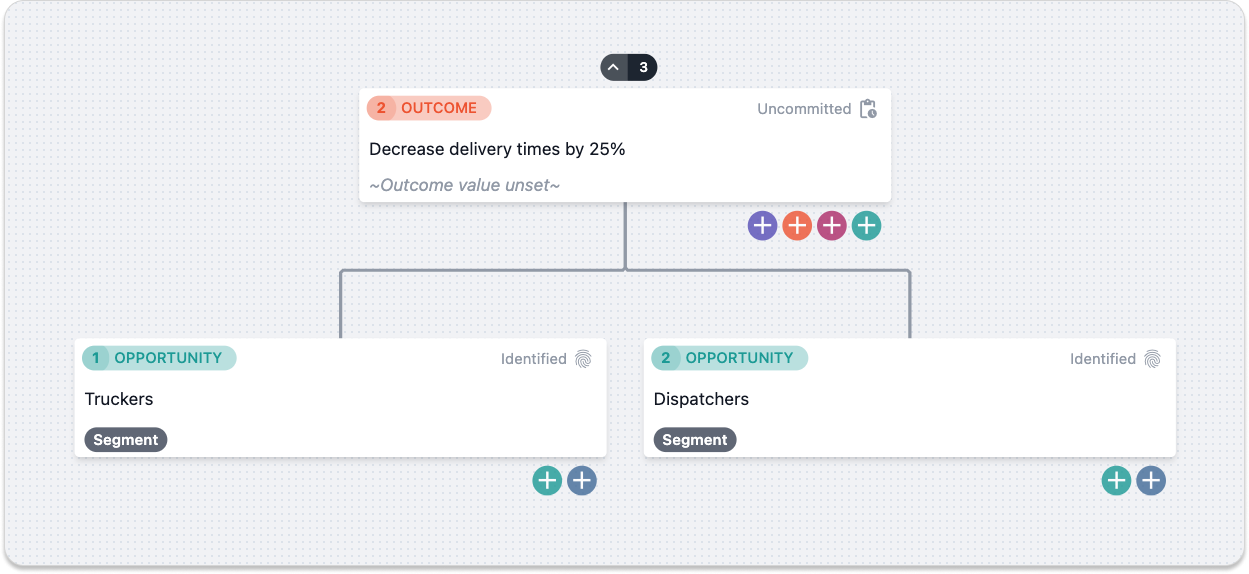Click the Segment tag on Dispatchers card
Viewport: 1249px width, 574px height.
click(x=695, y=440)
